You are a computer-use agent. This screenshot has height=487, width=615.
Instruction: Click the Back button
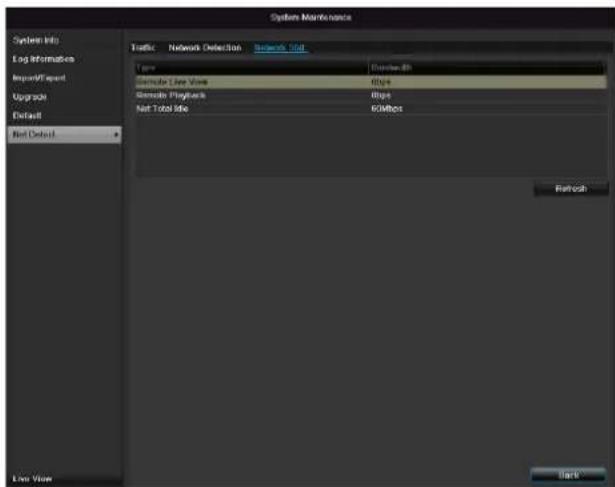point(568,475)
